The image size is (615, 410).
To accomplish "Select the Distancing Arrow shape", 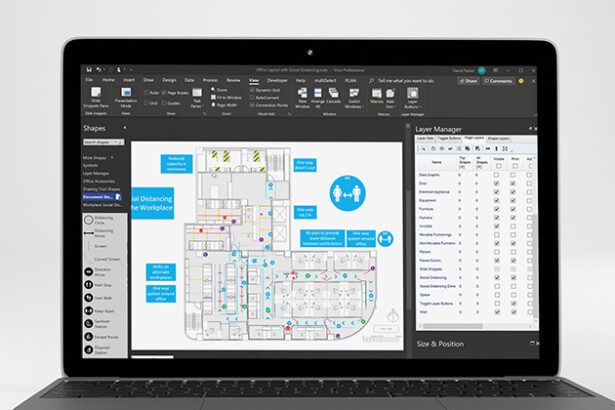I will (99, 233).
